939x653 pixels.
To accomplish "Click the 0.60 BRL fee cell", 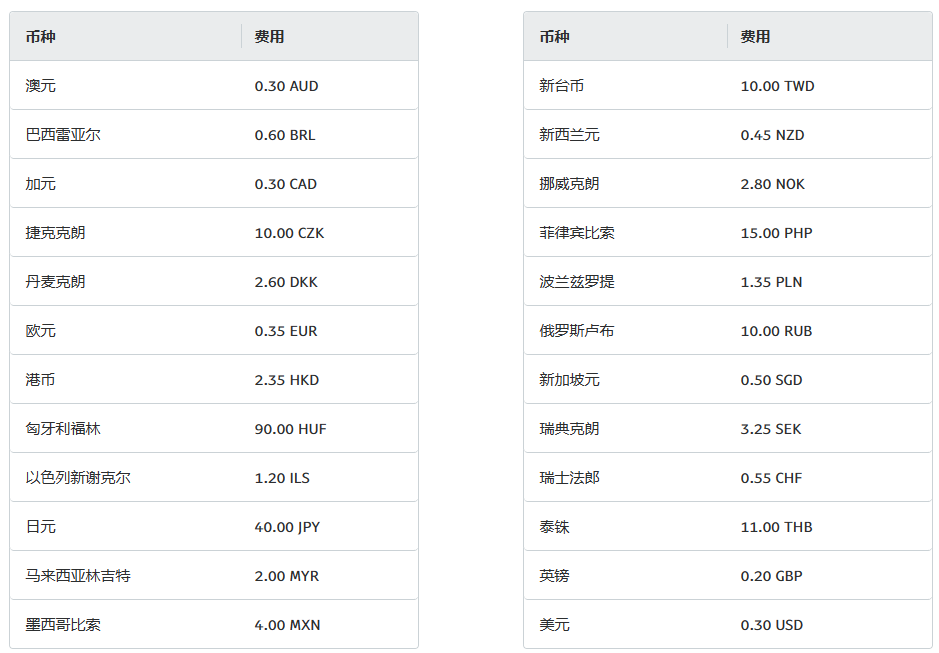I will (285, 135).
